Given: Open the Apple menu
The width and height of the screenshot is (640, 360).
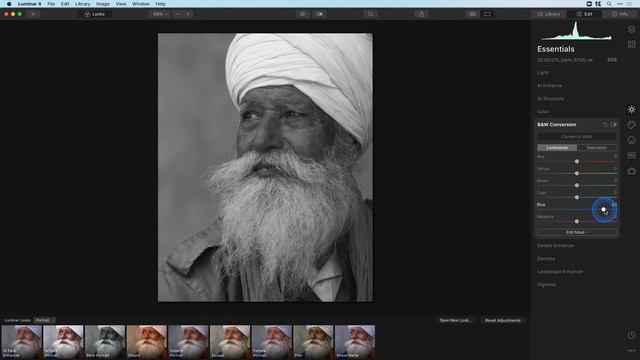Looking at the screenshot, I should 9,4.
